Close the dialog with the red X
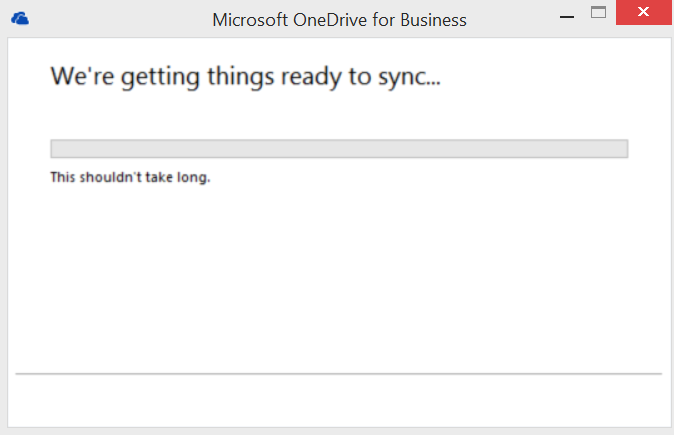 (641, 13)
